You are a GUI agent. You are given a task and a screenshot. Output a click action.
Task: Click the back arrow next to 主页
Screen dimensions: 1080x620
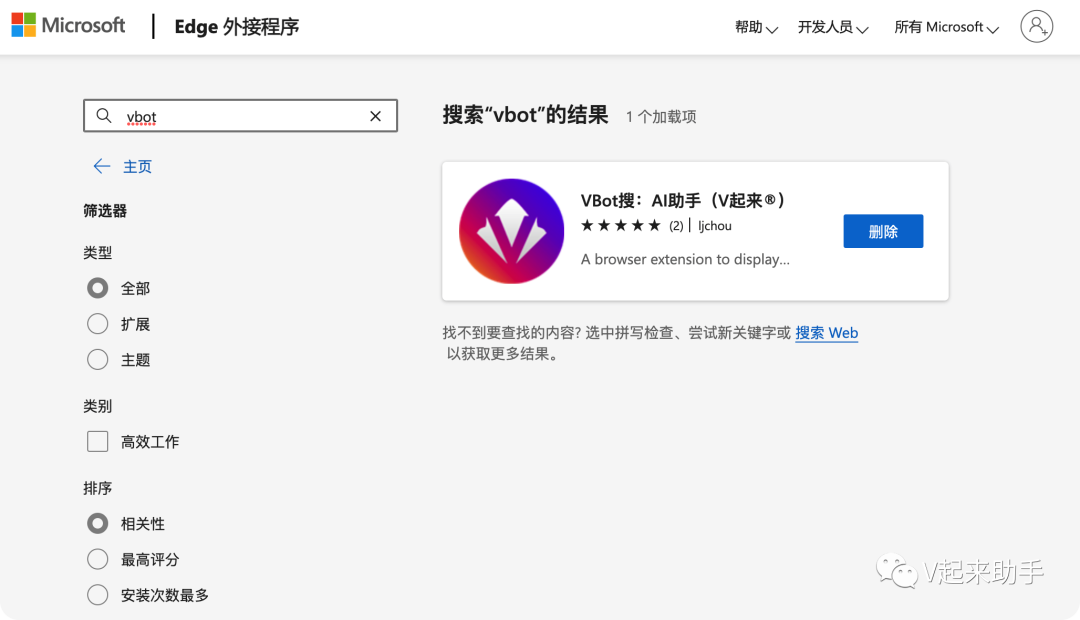click(x=100, y=166)
